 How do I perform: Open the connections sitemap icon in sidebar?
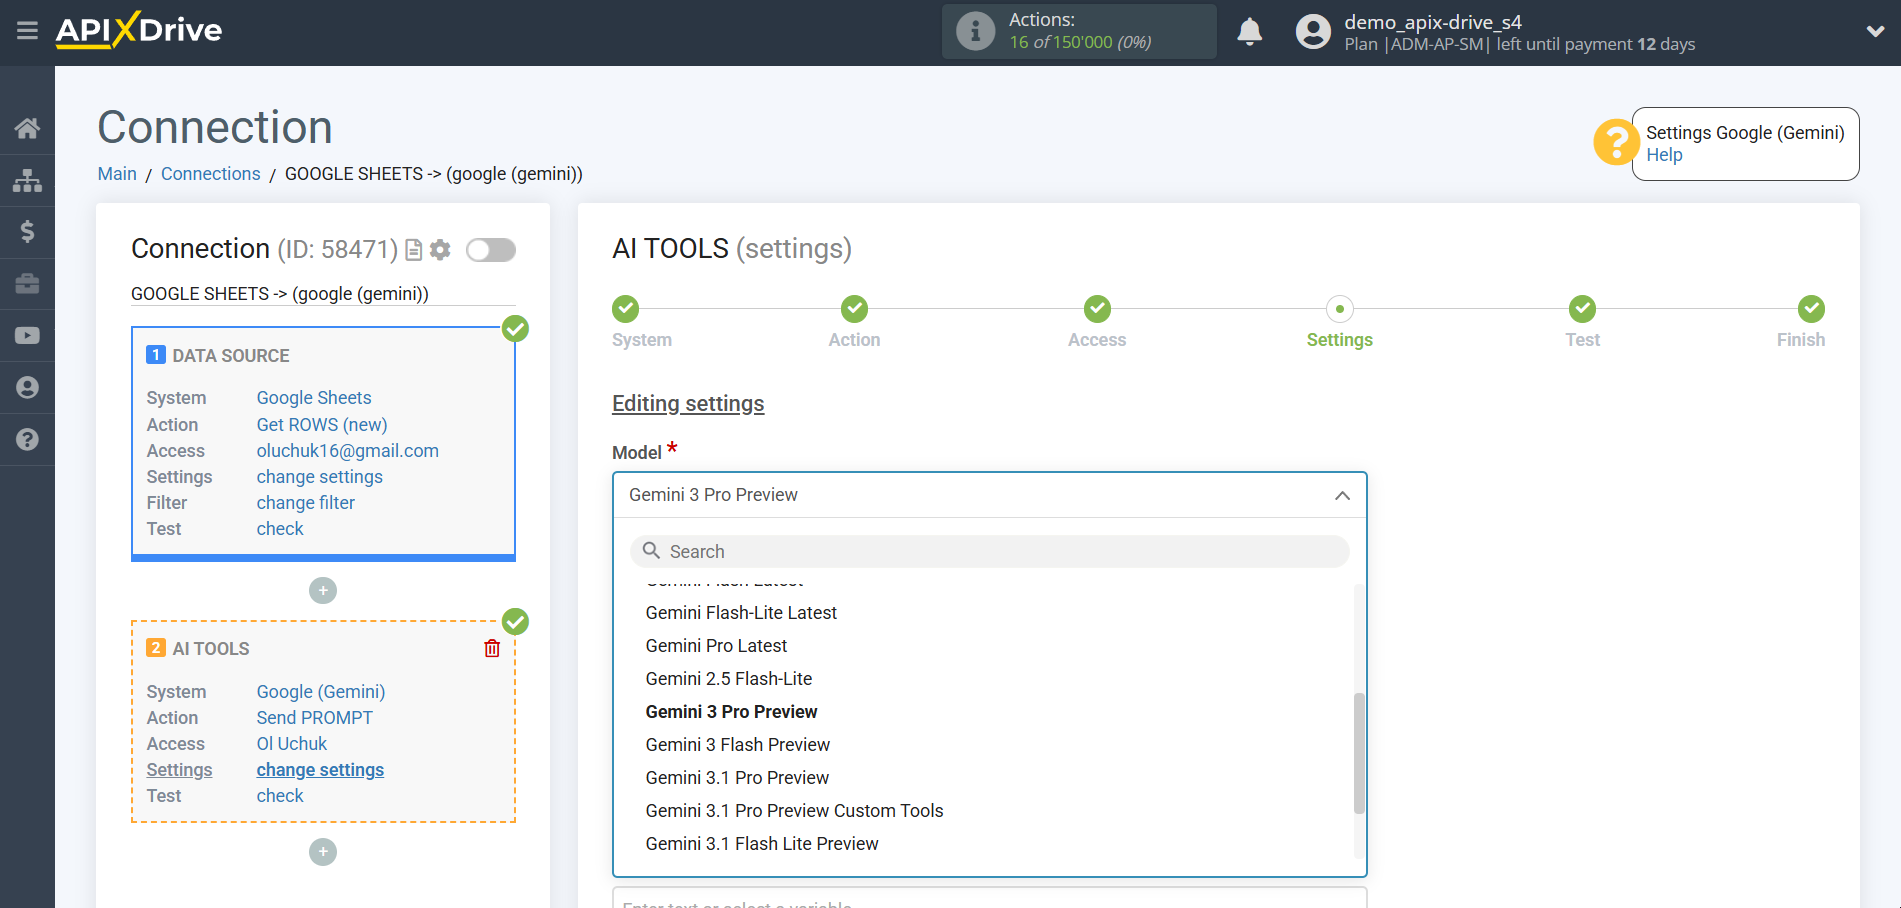coord(27,180)
